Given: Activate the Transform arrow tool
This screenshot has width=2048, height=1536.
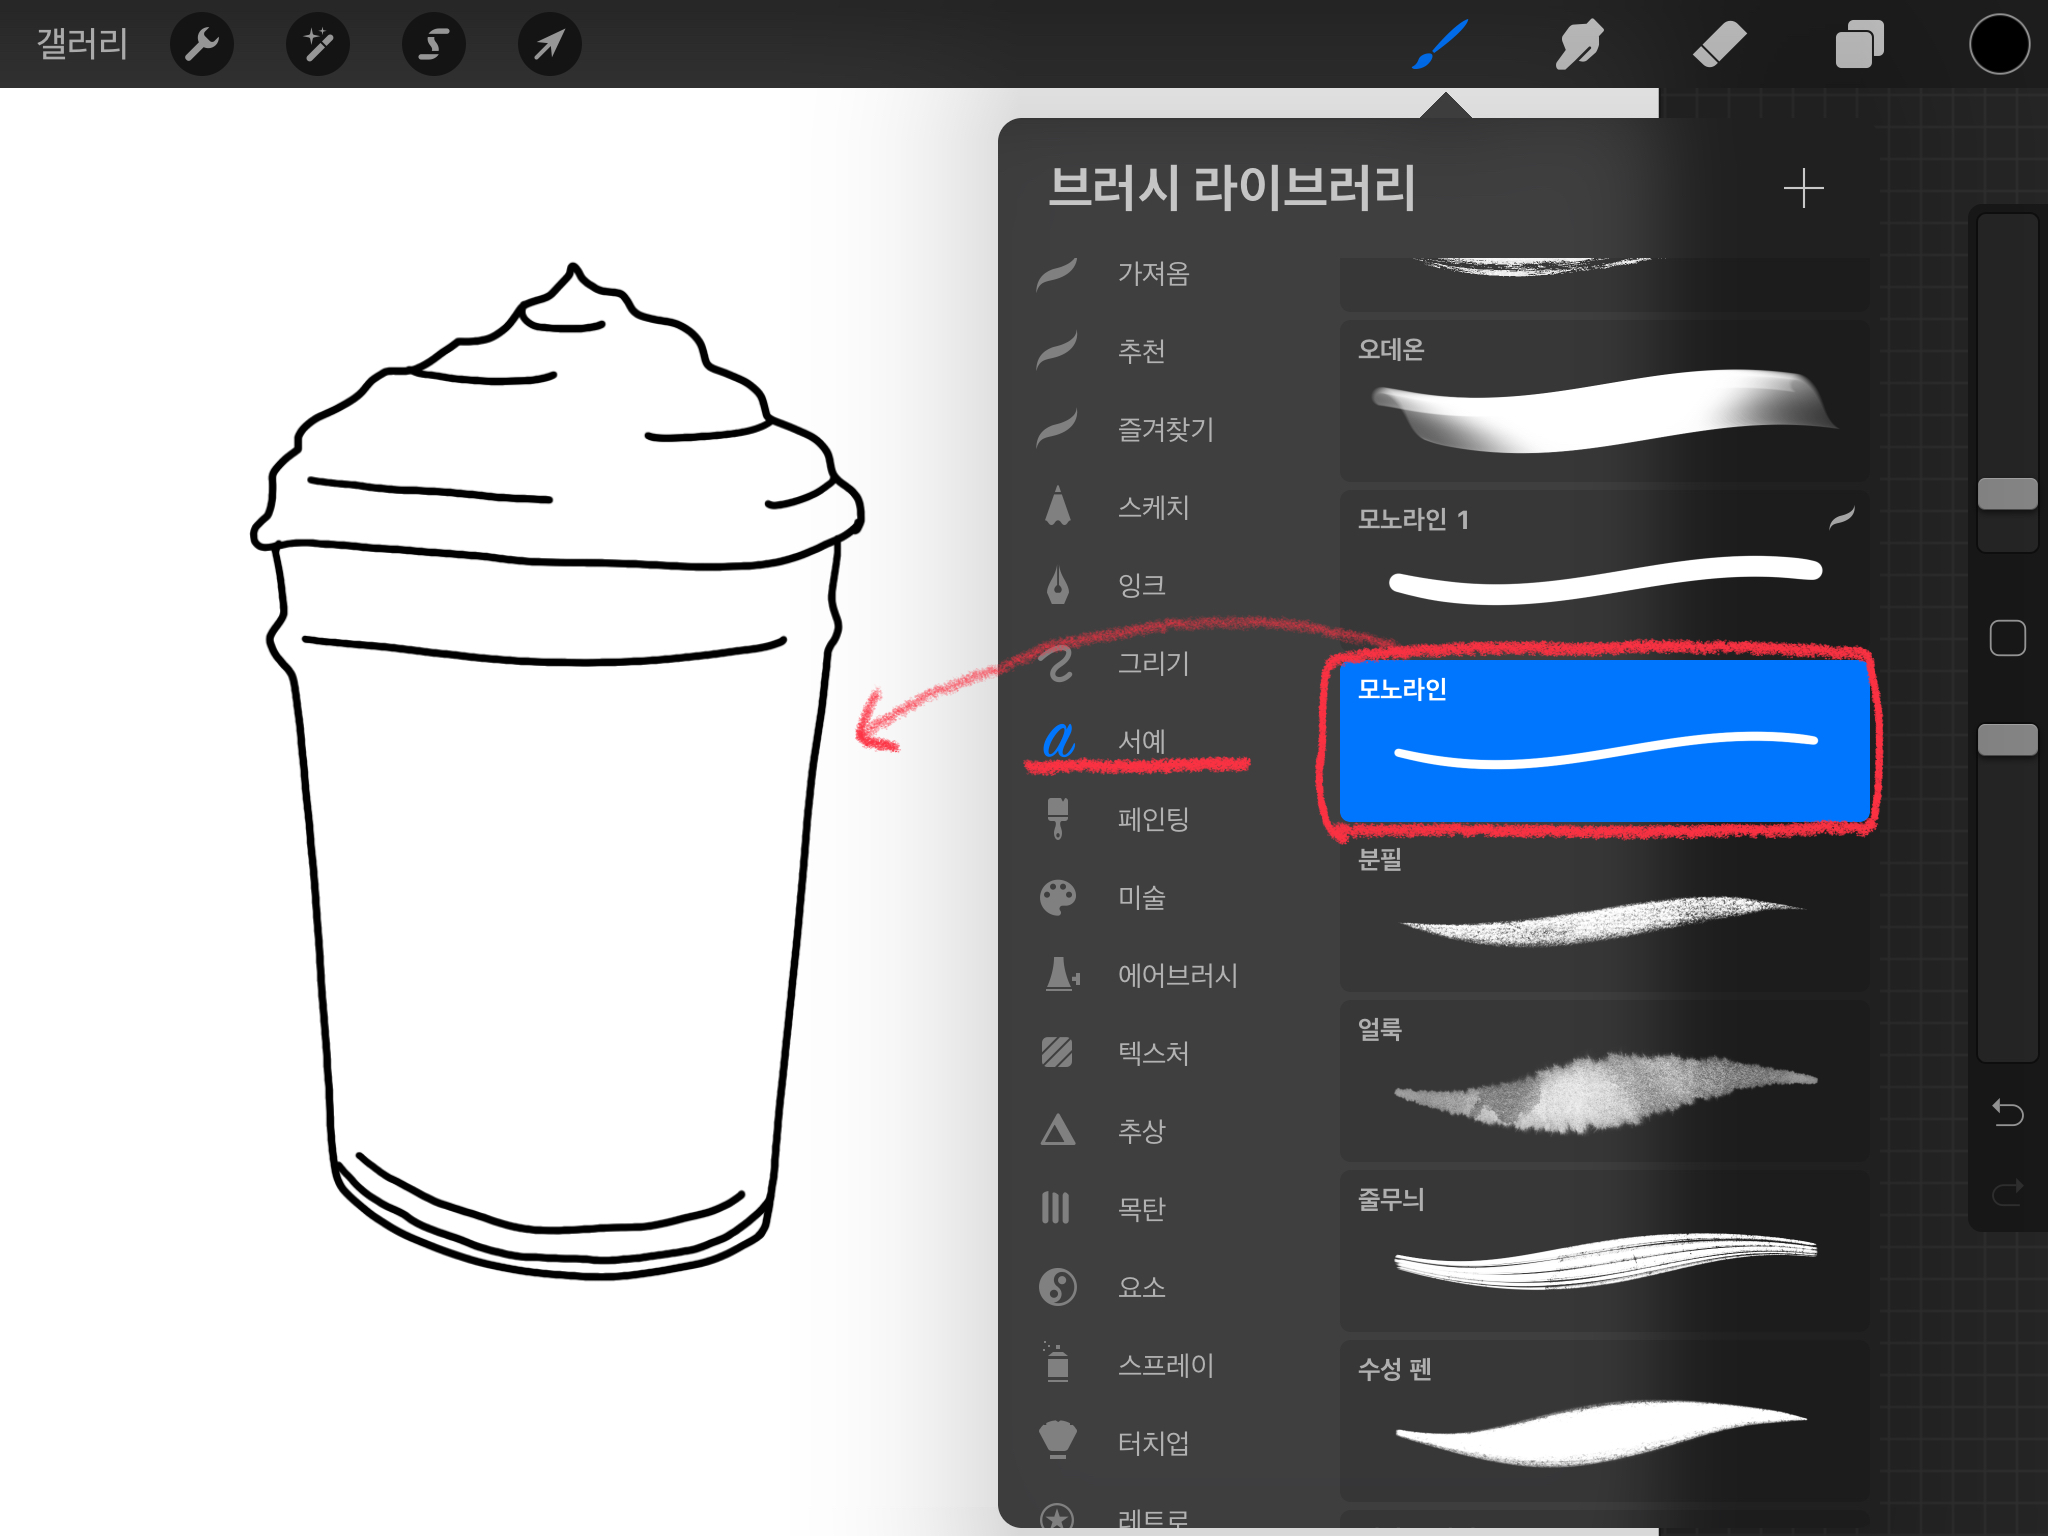Looking at the screenshot, I should coord(549,44).
